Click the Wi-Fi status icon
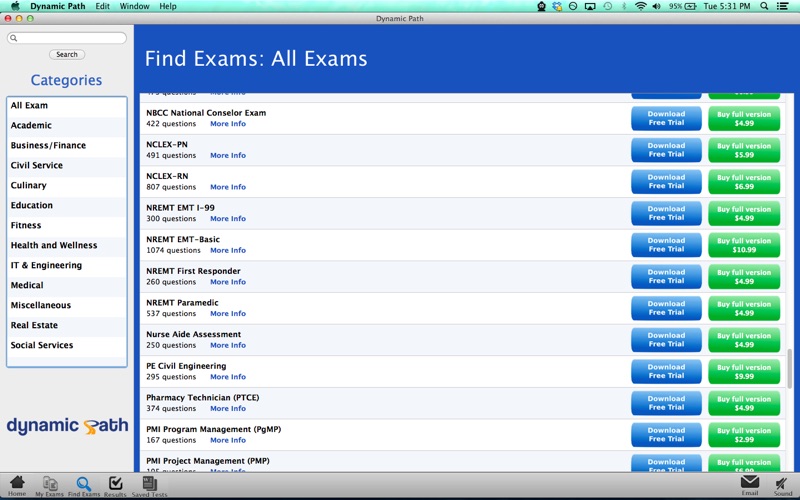The height and width of the screenshot is (500, 800). coord(640,6)
